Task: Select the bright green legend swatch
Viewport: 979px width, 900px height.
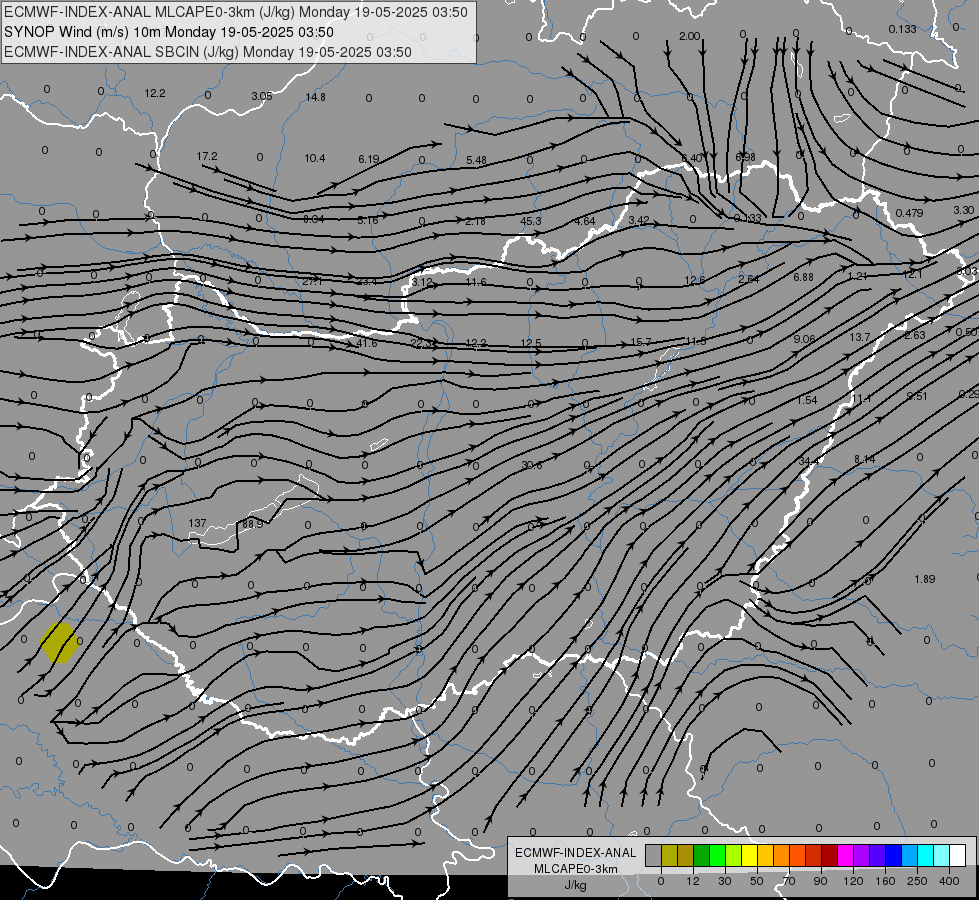Action: click(717, 856)
